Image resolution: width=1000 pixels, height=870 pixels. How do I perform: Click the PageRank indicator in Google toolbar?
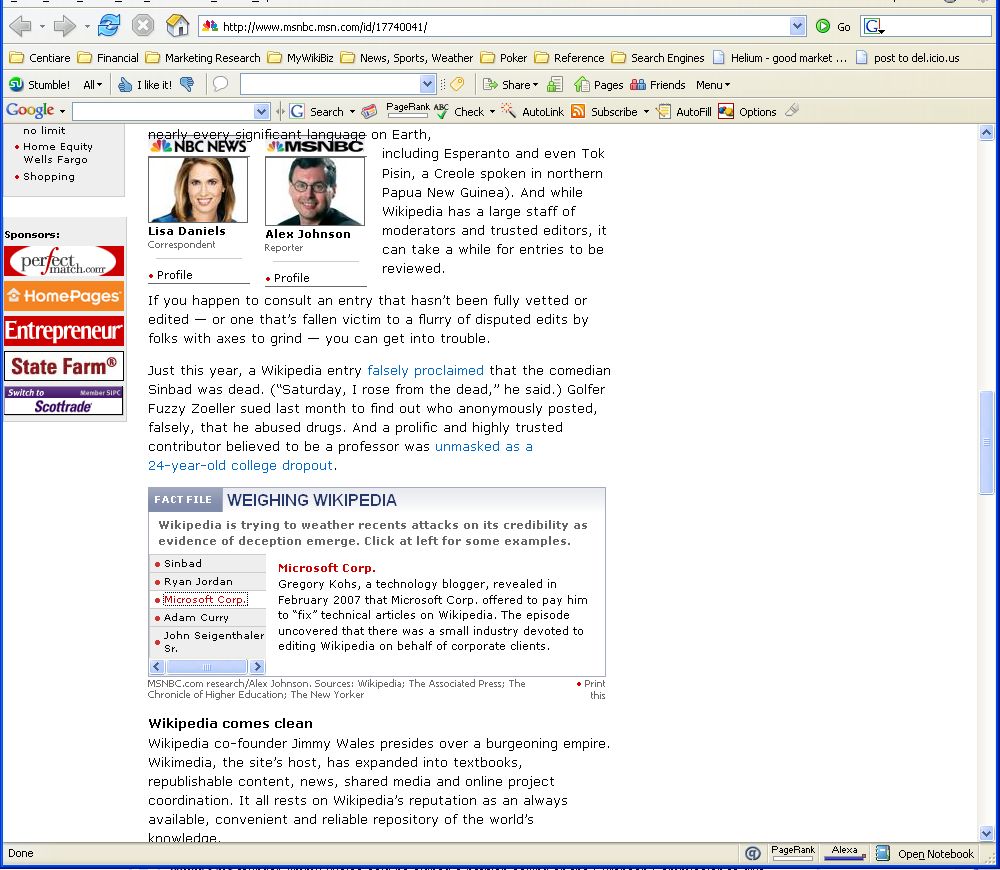(x=408, y=110)
